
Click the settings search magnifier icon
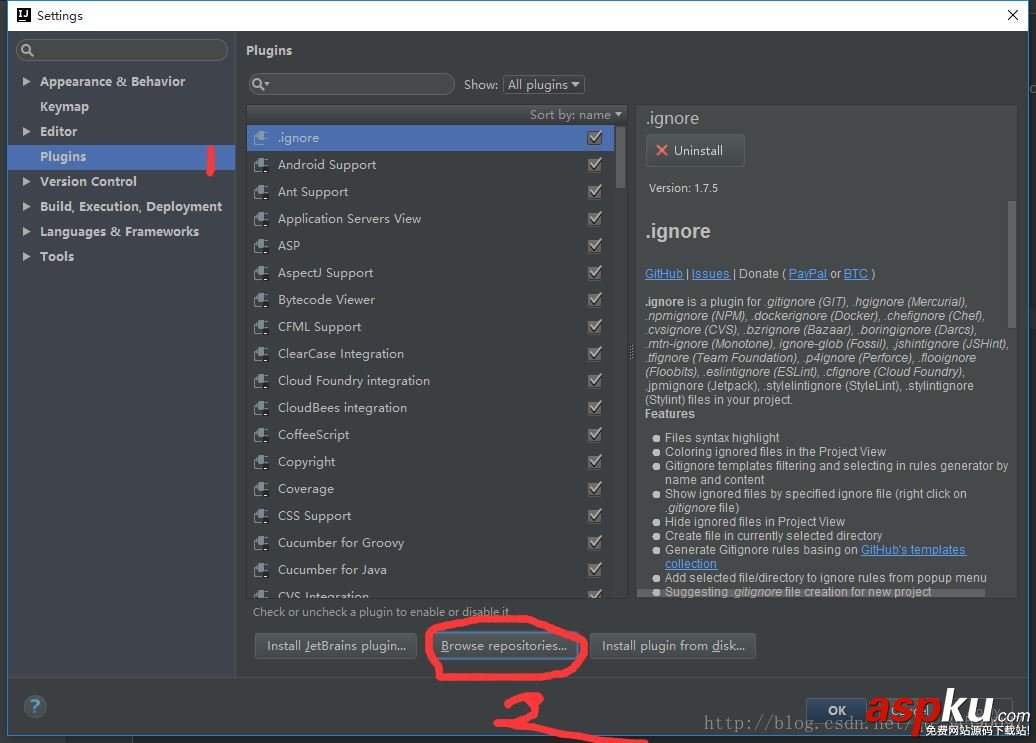[27, 50]
